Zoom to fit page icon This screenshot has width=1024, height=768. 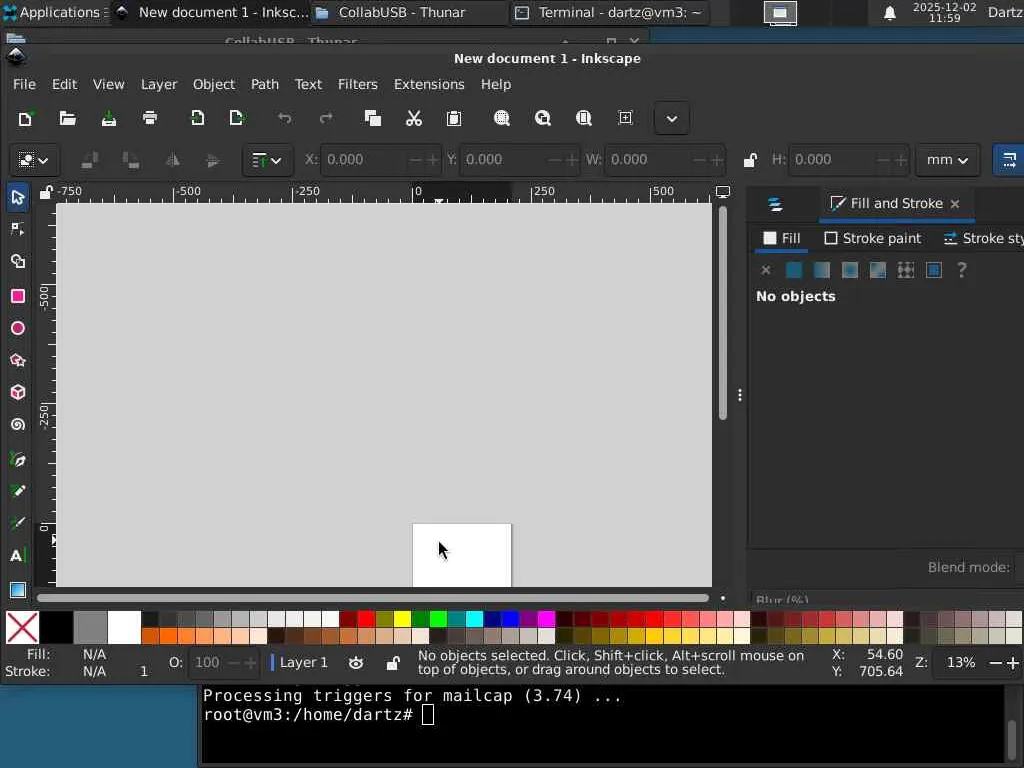(584, 118)
